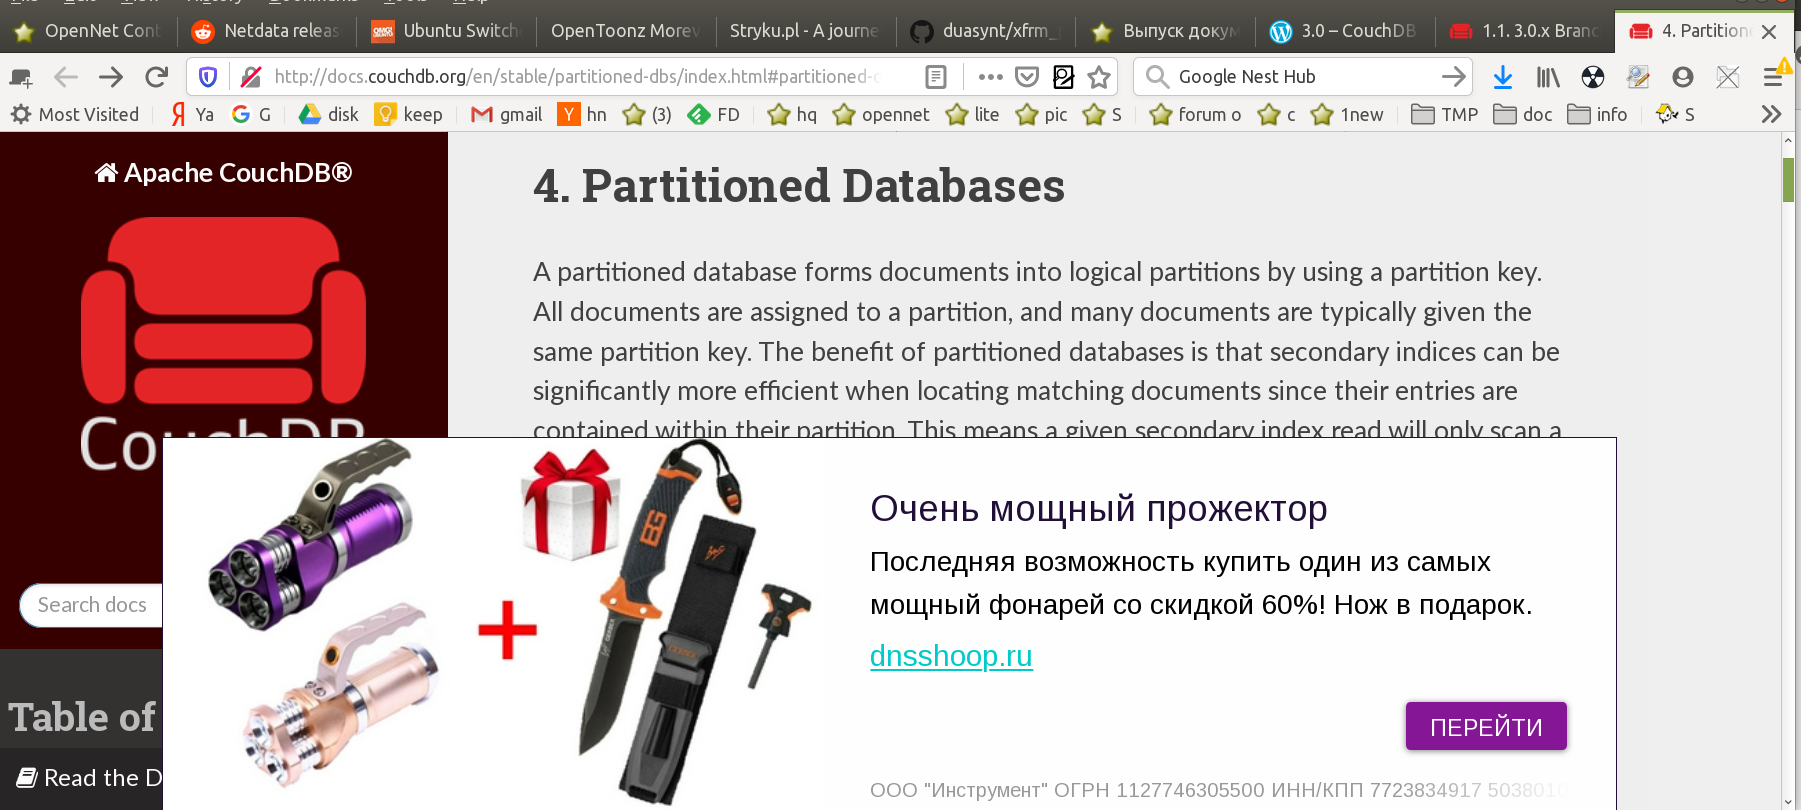Toggle Reader View in address bar
The width and height of the screenshot is (1801, 810).
(936, 77)
